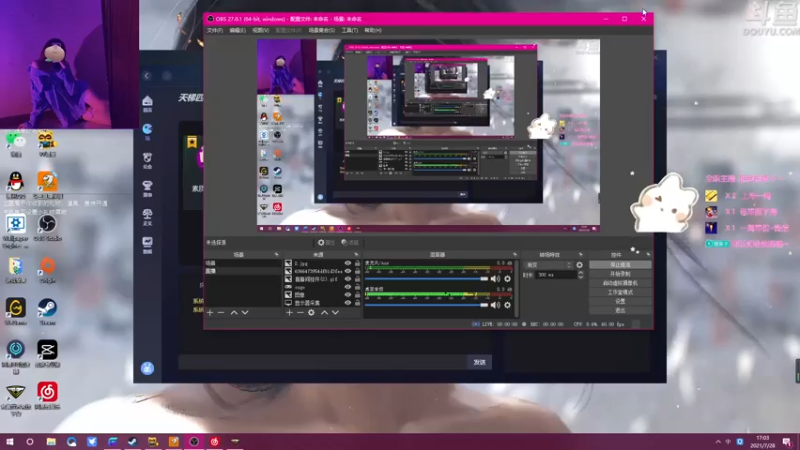Viewport: 800px width, 450px height.
Task: Click the home icon in the rear window sidebar
Action: point(147,103)
